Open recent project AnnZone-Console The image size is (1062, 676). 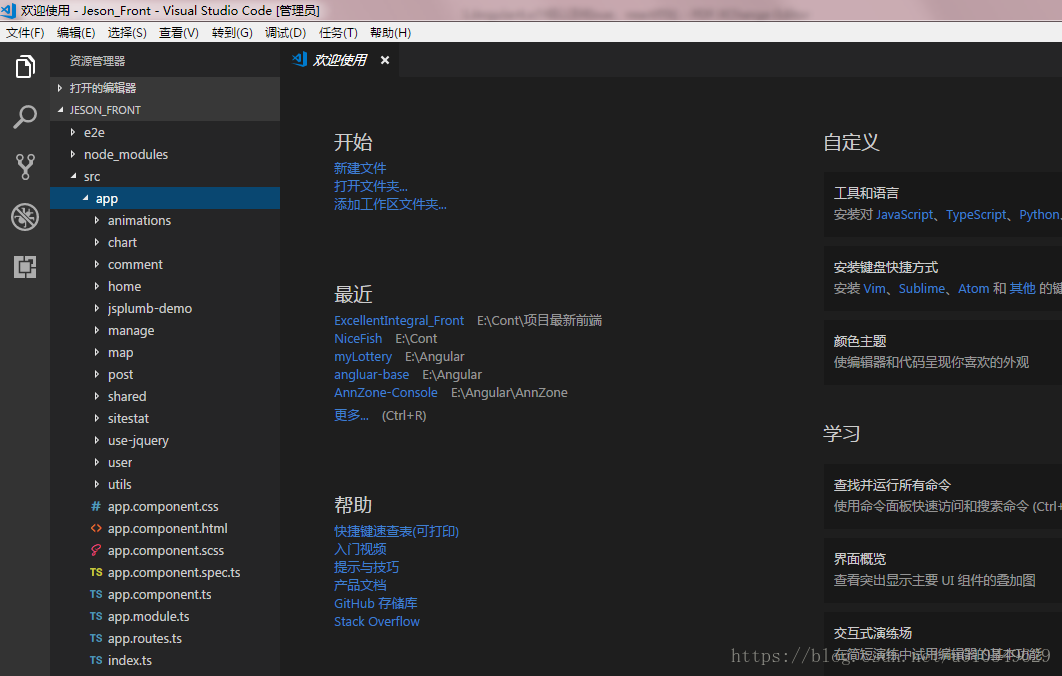[386, 393]
